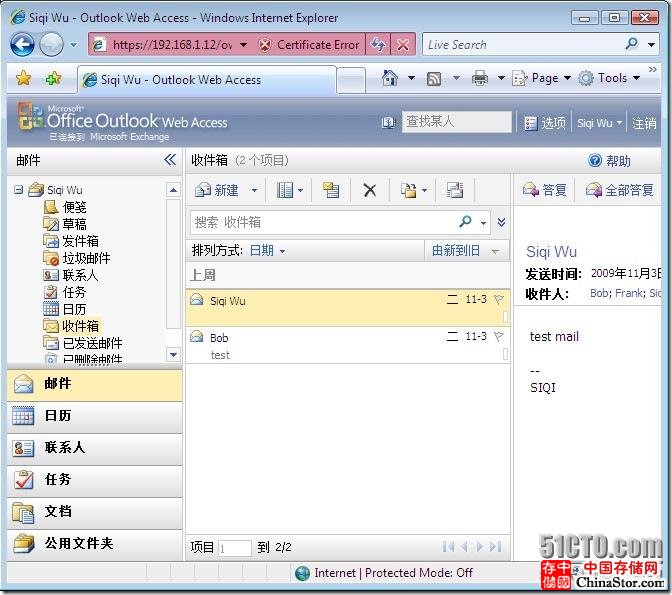Screen dimensions: 672x595
Task: Toggle 由新到旧 sort order
Action: pos(465,250)
